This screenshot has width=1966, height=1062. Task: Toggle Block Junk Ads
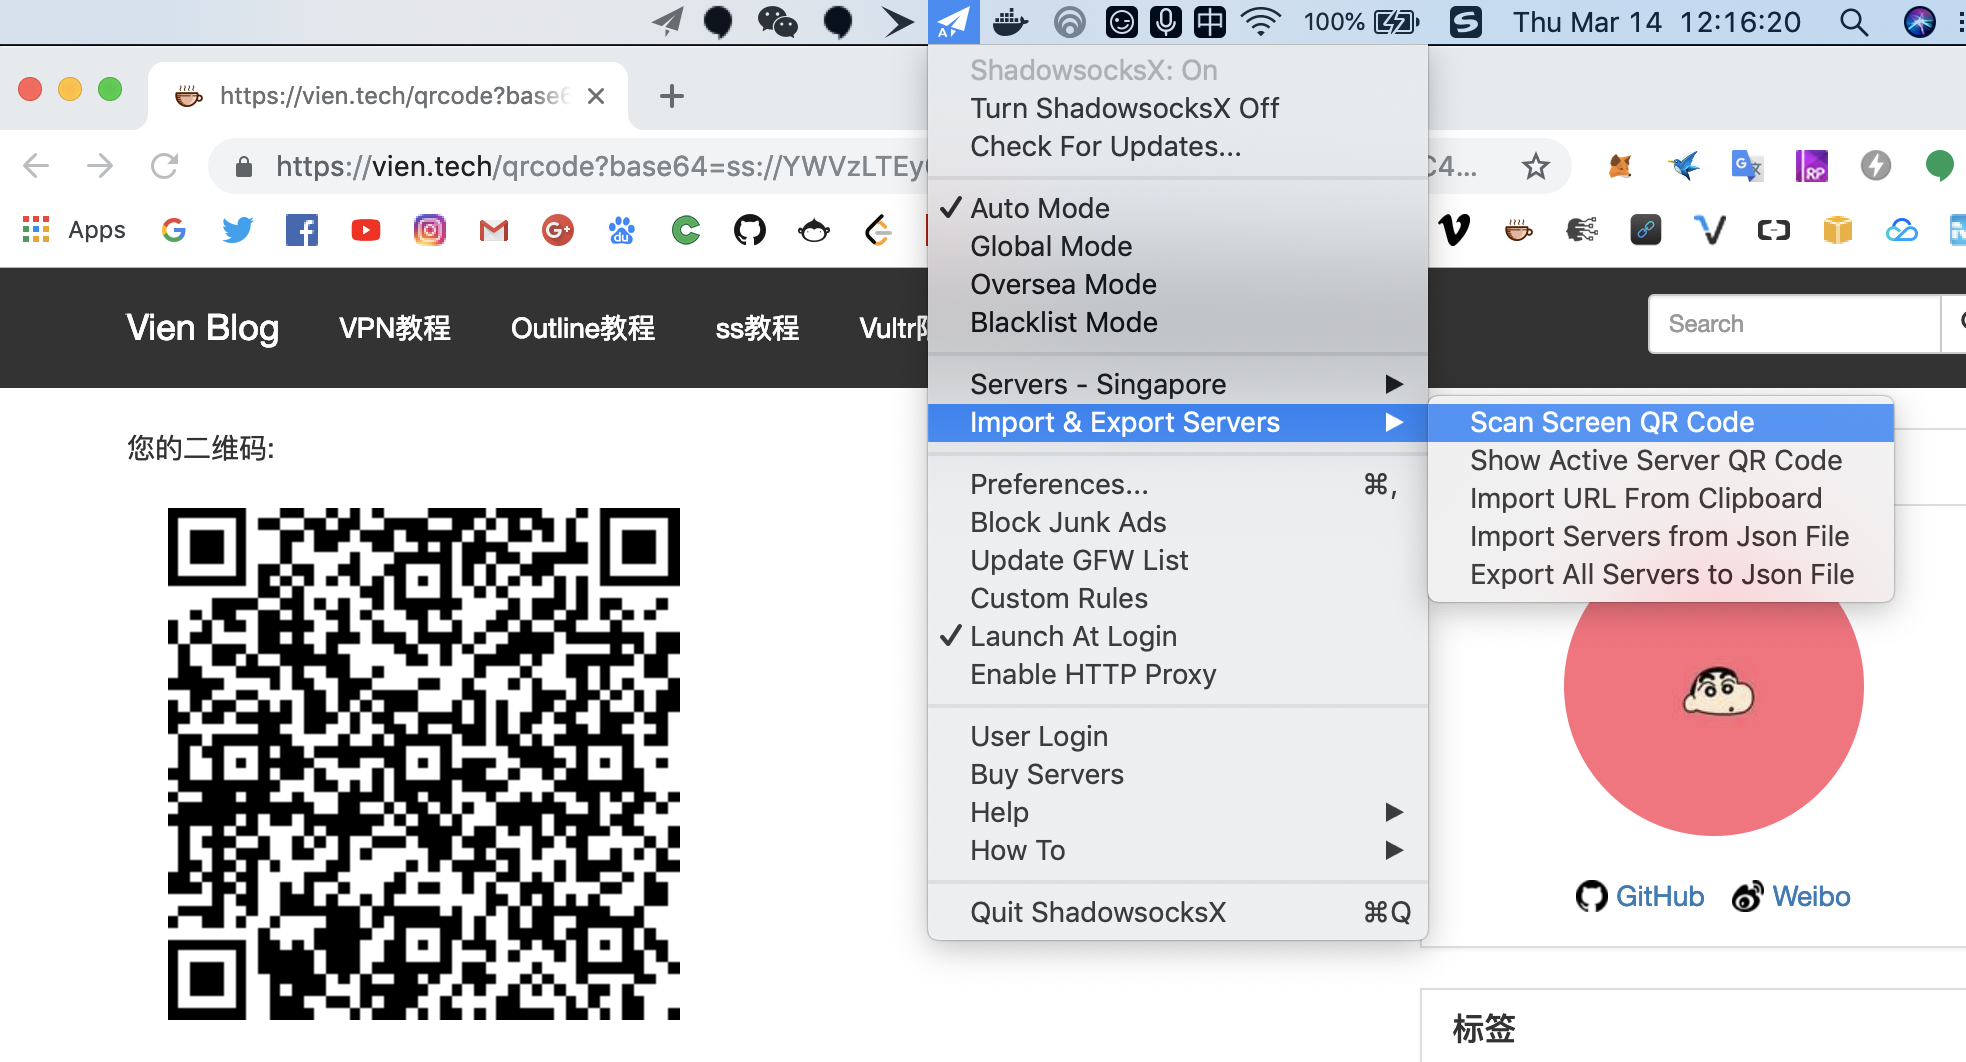point(1178,522)
